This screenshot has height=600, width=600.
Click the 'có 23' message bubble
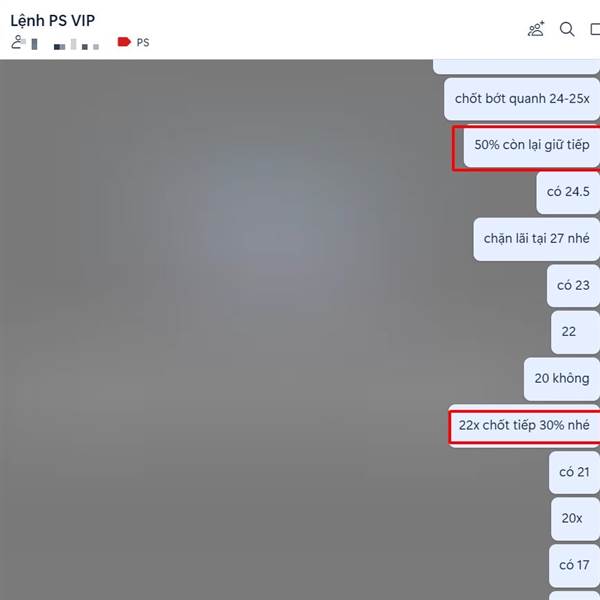573,286
